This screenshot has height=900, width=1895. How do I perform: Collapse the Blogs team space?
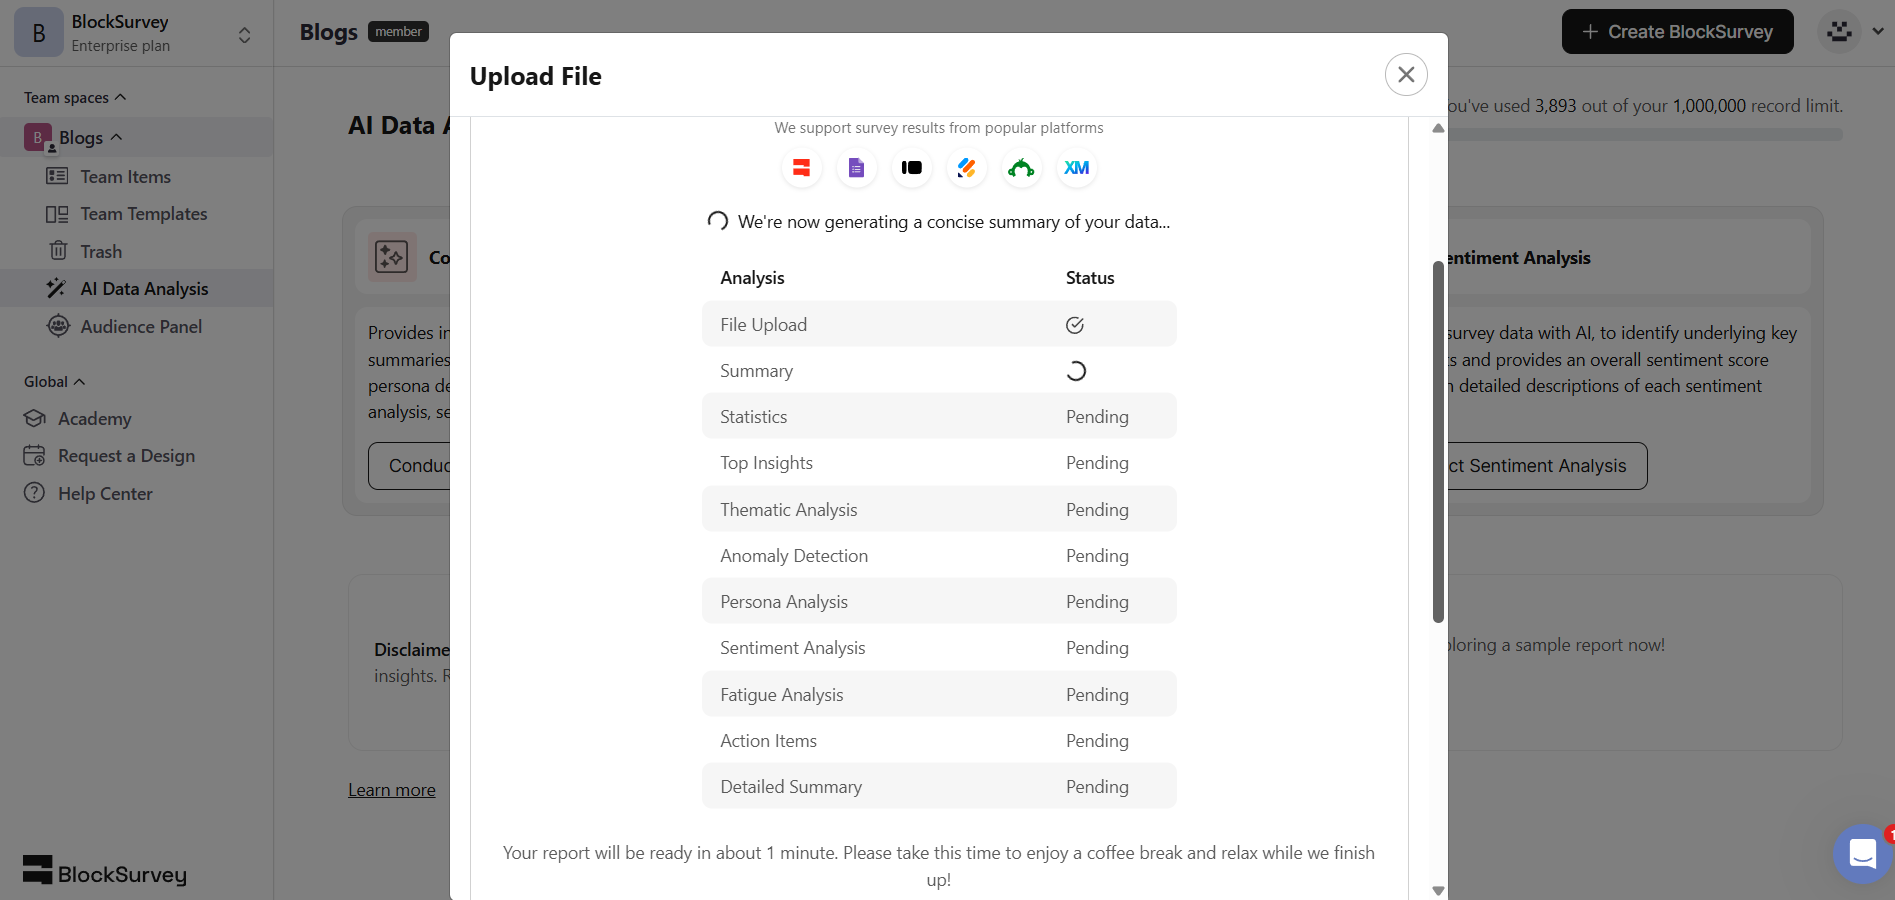pyautogui.click(x=116, y=137)
